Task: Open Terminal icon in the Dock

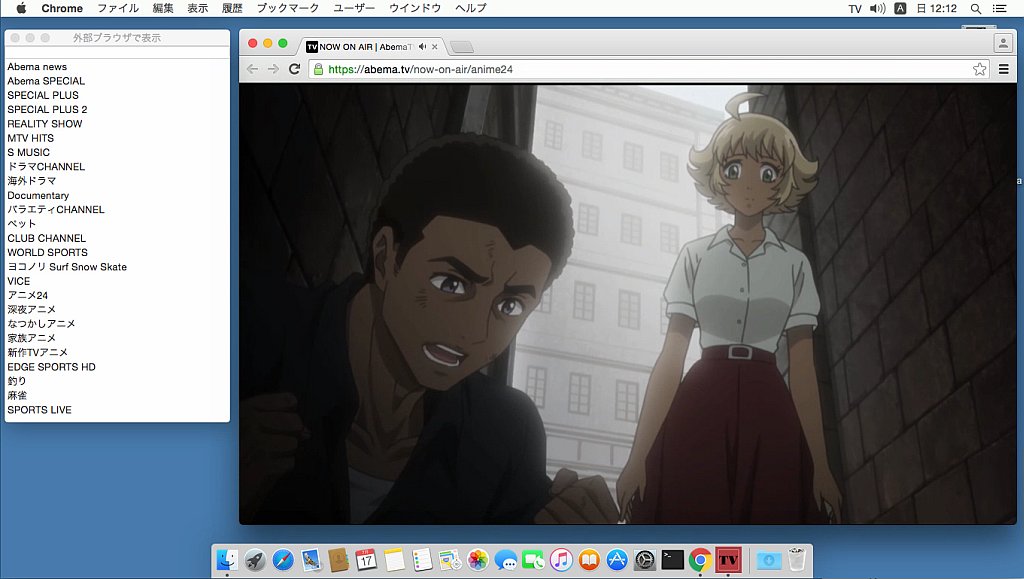Action: click(673, 560)
